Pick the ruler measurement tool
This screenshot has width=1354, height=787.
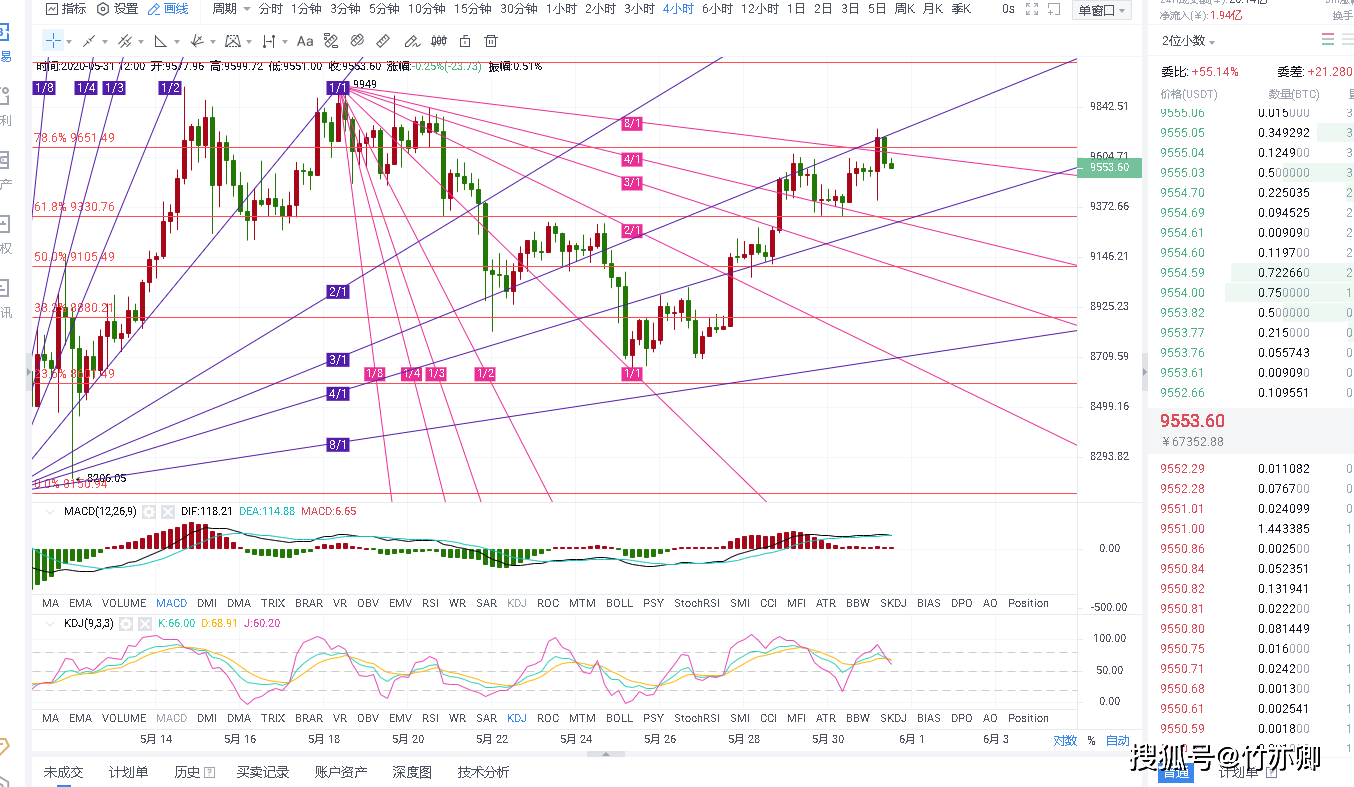tap(383, 41)
